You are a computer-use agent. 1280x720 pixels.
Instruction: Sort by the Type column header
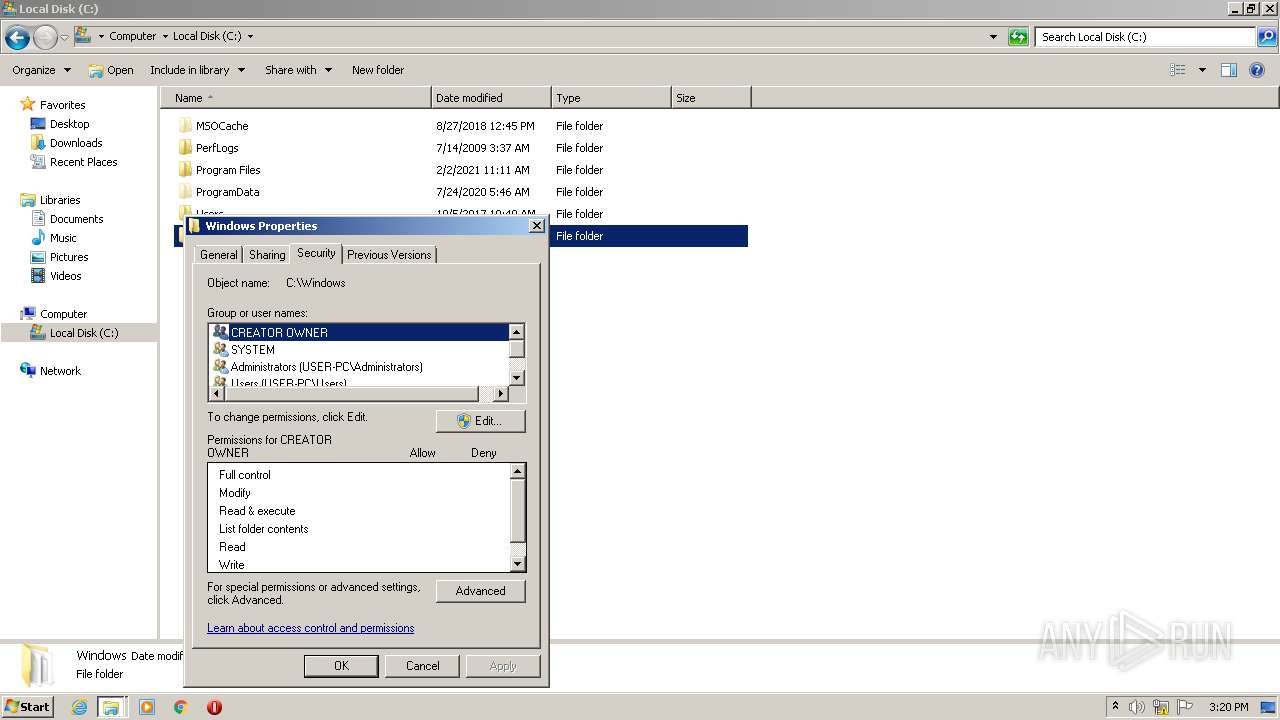tap(611, 98)
